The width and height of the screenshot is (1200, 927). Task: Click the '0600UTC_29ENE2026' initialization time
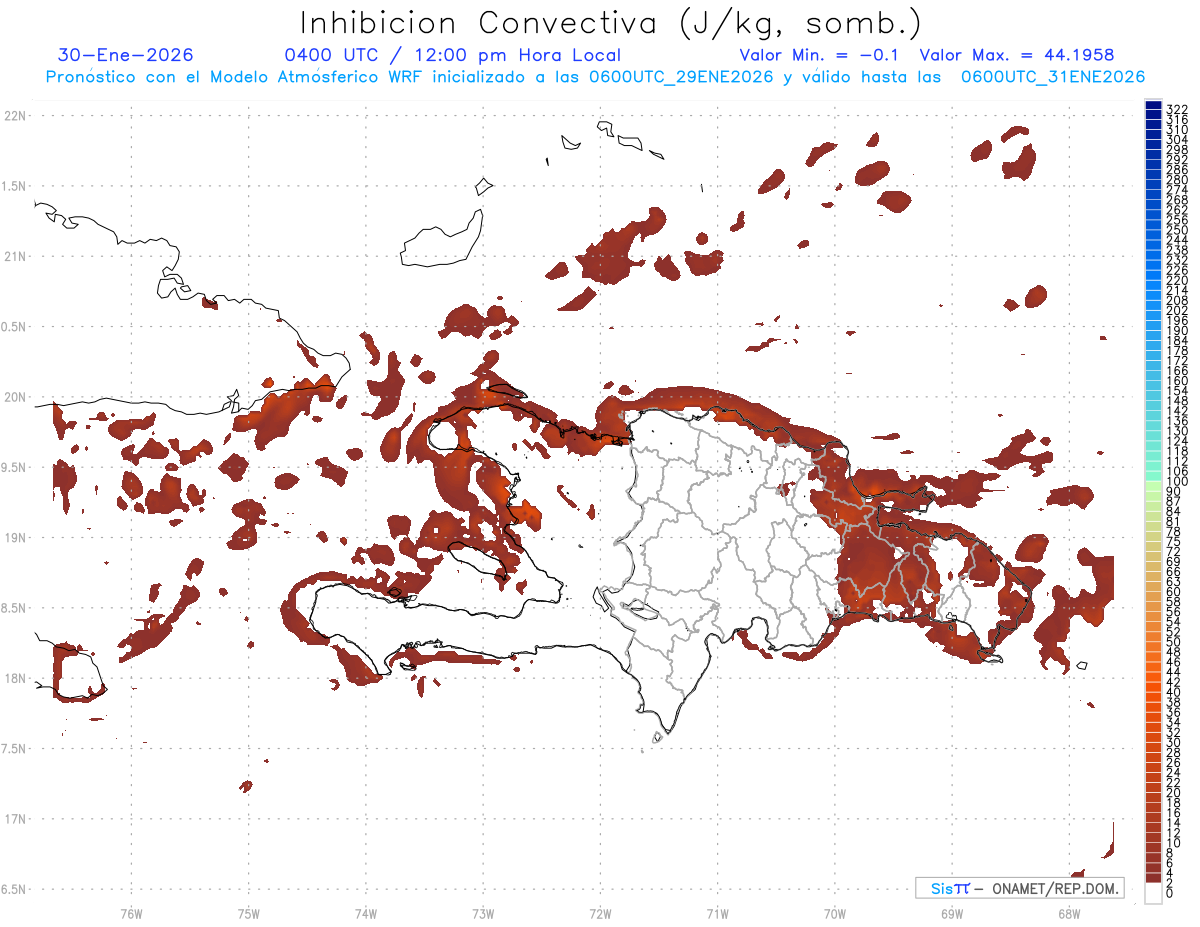click(681, 77)
